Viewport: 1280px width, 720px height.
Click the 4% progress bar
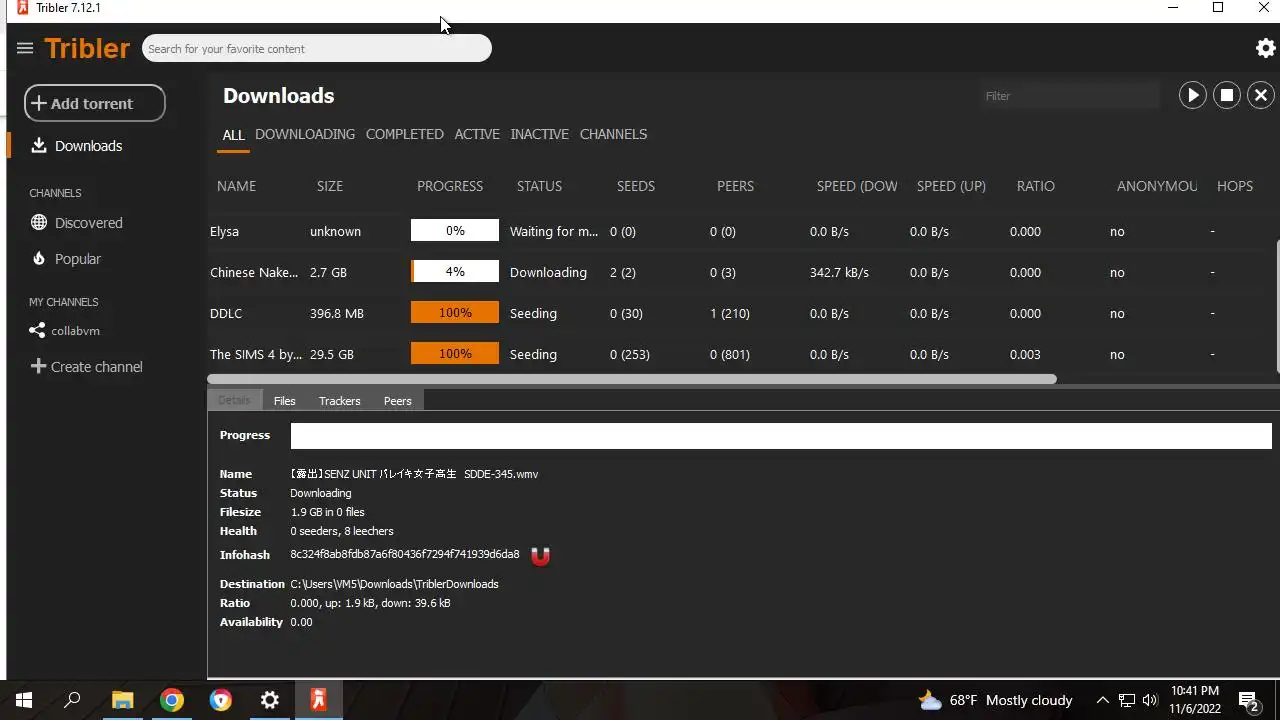455,272
